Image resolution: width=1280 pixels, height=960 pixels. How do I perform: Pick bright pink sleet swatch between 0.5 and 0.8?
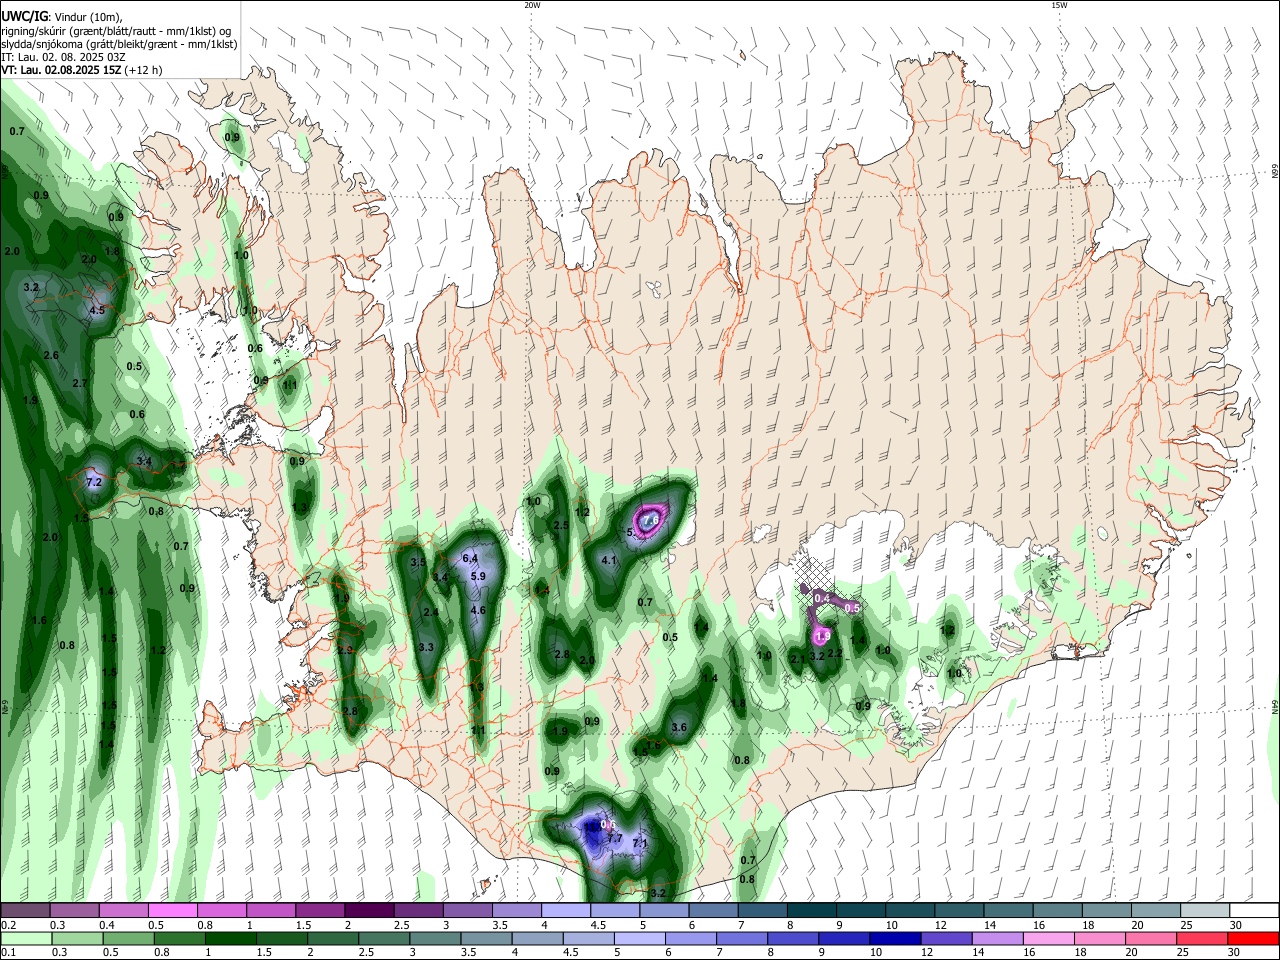pyautogui.click(x=172, y=910)
